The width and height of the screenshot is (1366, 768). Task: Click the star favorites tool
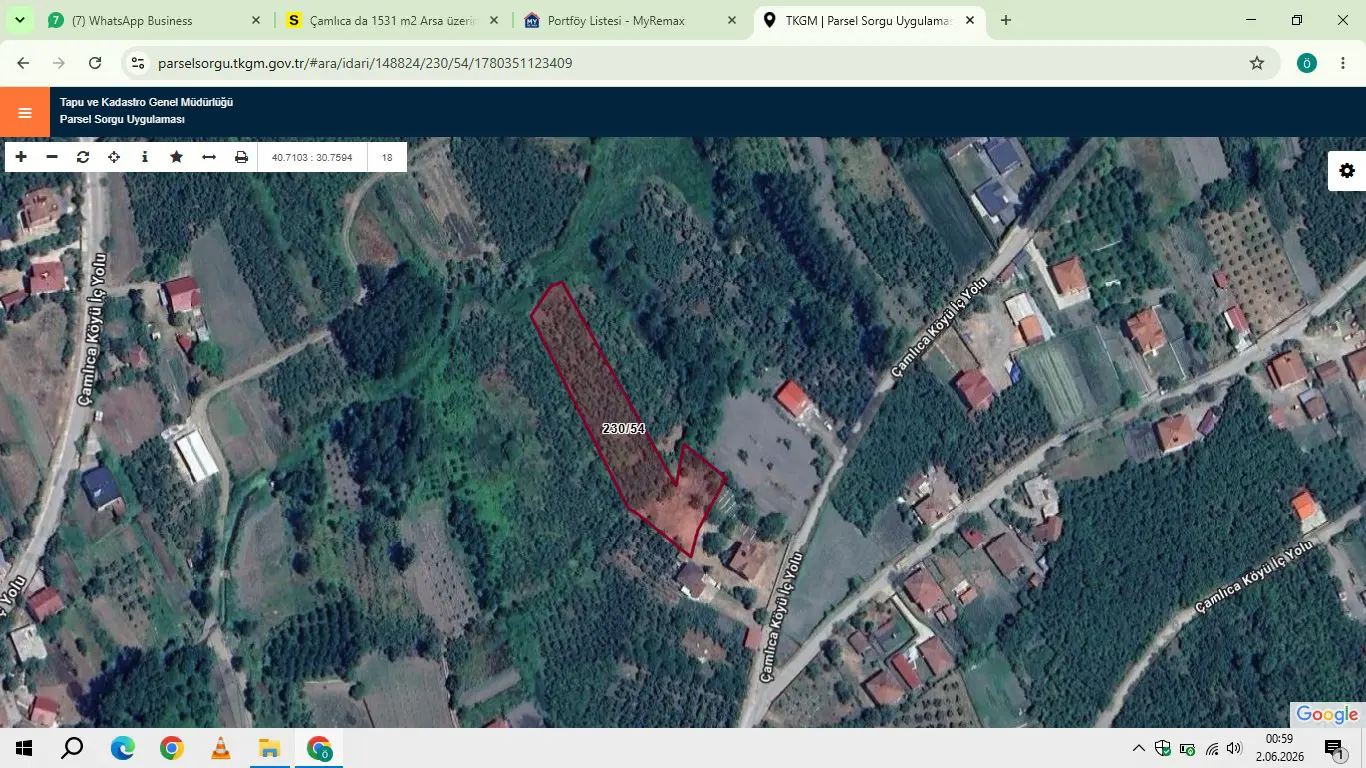point(177,157)
